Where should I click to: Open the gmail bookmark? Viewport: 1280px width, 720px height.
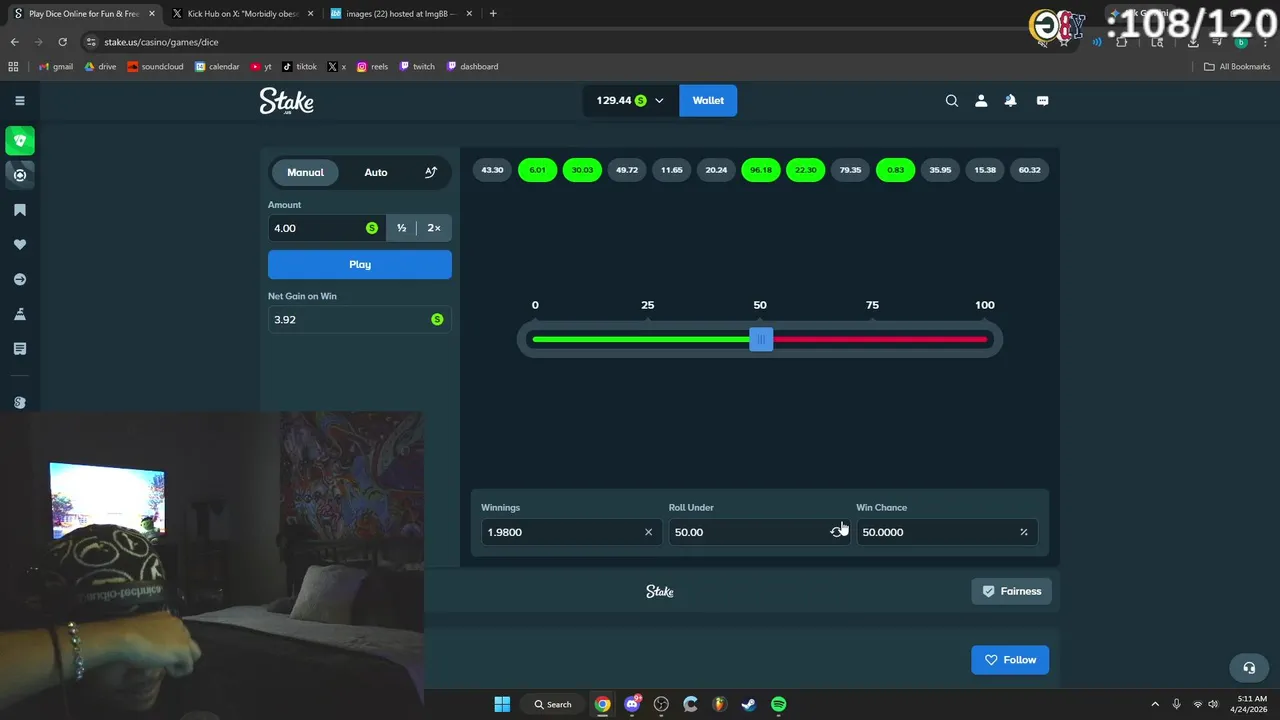(x=55, y=66)
